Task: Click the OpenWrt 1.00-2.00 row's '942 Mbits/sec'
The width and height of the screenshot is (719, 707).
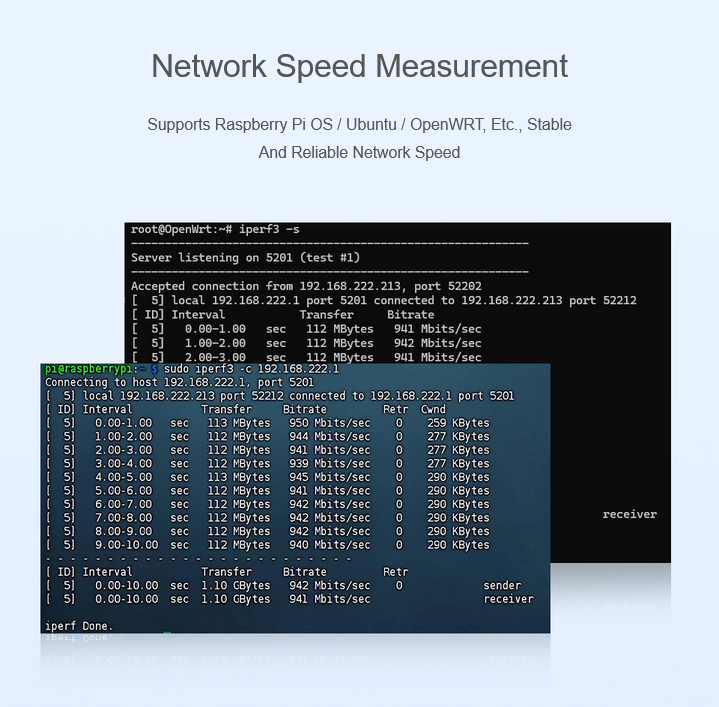Action: (x=437, y=343)
